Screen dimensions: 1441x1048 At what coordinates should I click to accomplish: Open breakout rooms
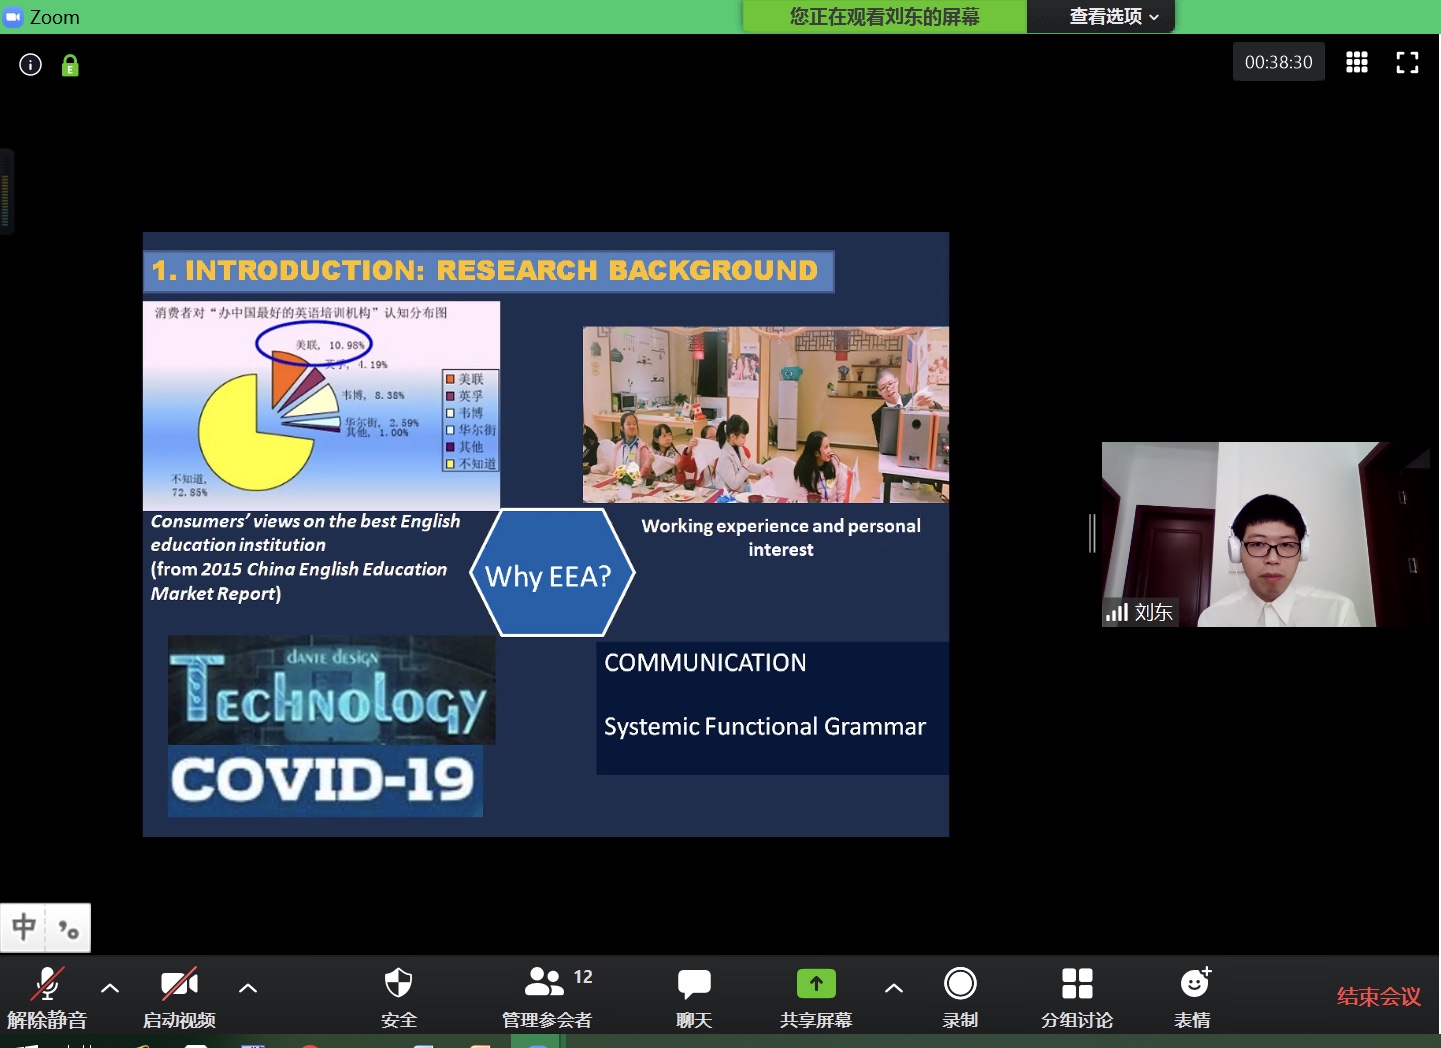point(1076,994)
